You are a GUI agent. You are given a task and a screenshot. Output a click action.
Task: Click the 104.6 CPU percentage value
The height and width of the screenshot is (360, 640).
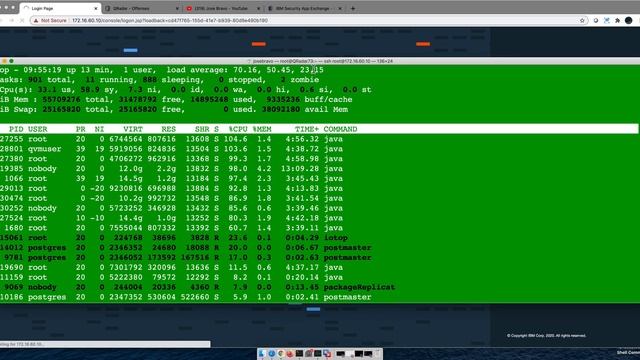(236, 139)
